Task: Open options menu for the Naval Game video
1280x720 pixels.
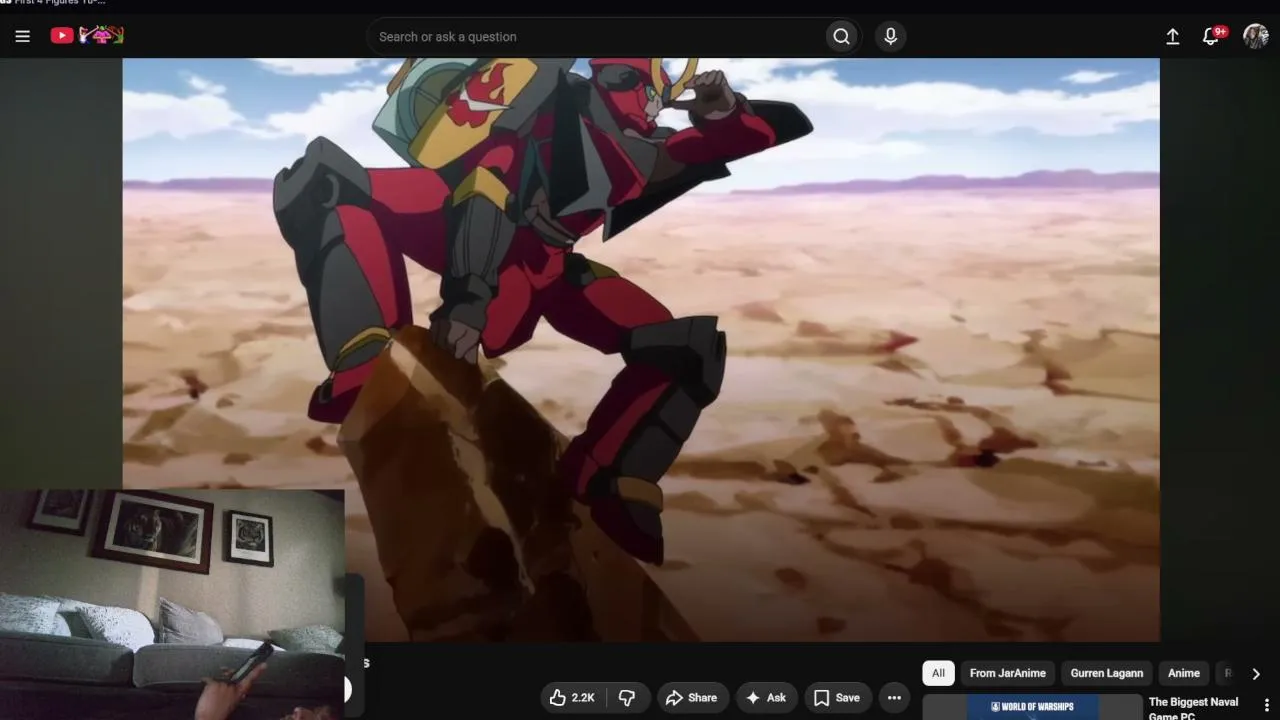Action: click(1267, 705)
